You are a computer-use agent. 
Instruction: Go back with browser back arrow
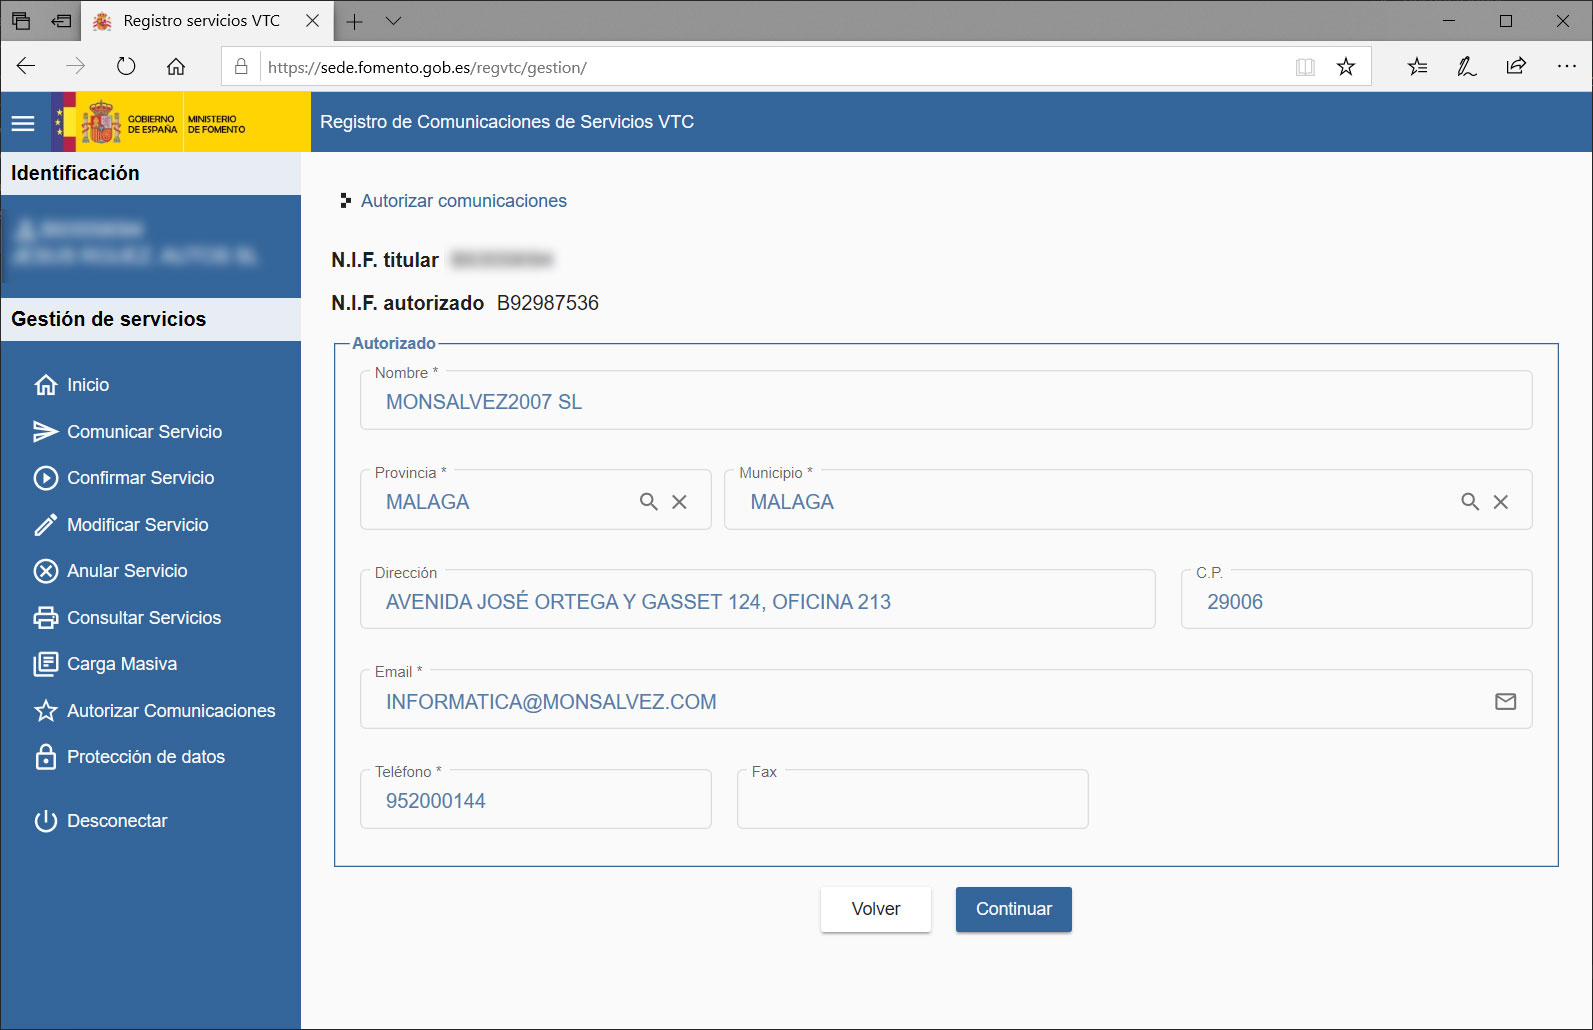26,67
